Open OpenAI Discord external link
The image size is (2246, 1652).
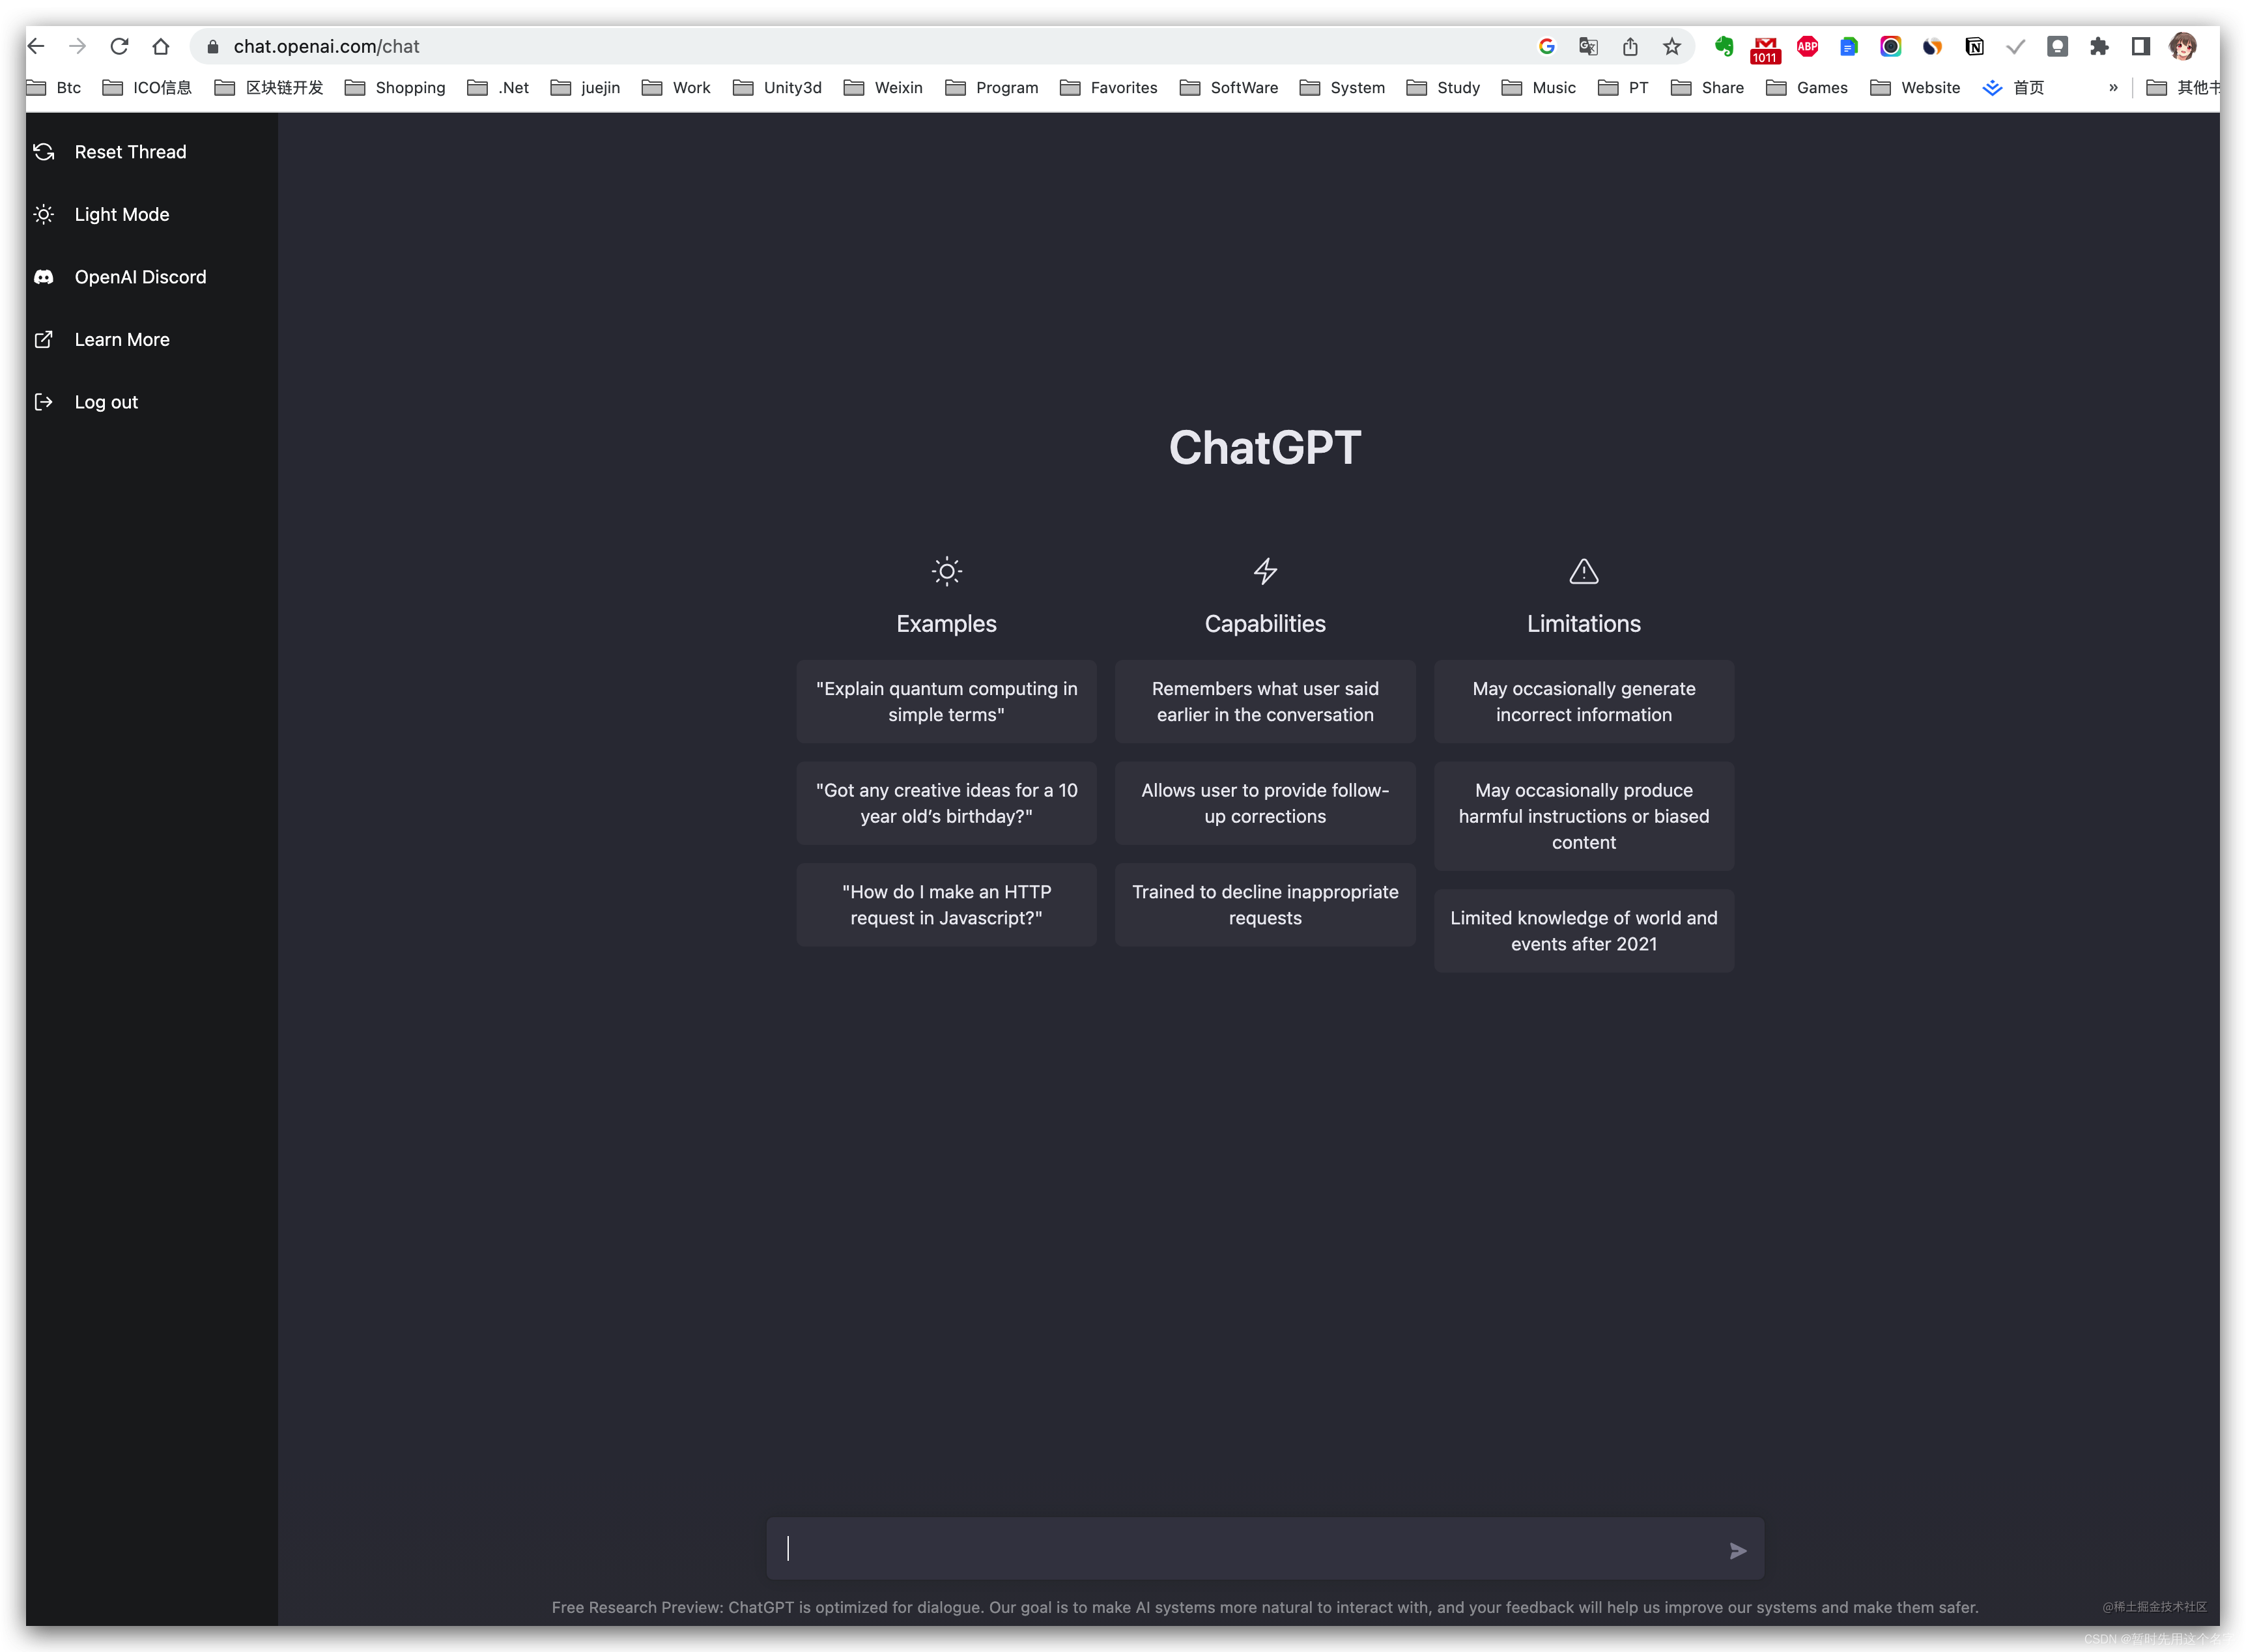pos(139,276)
